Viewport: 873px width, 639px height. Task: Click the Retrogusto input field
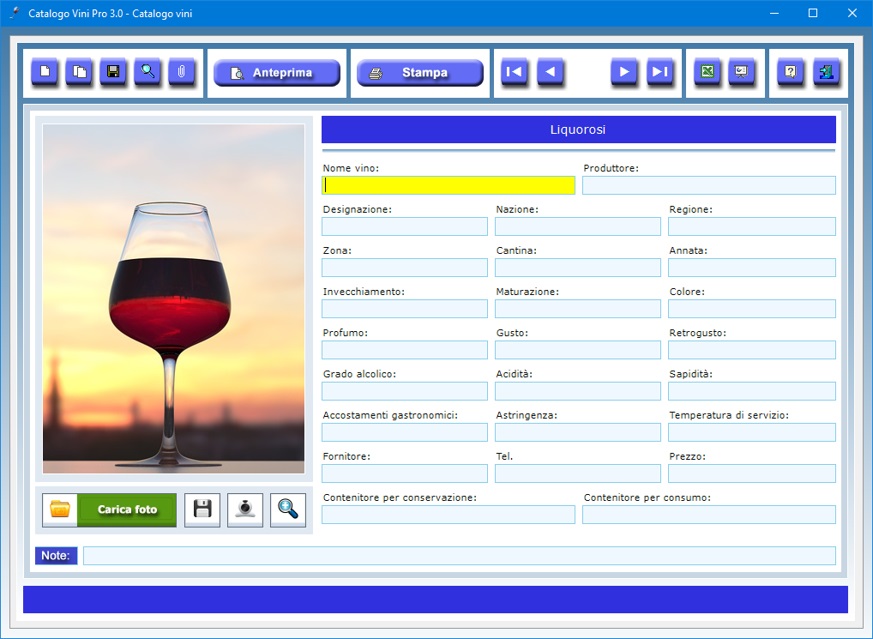coord(752,350)
